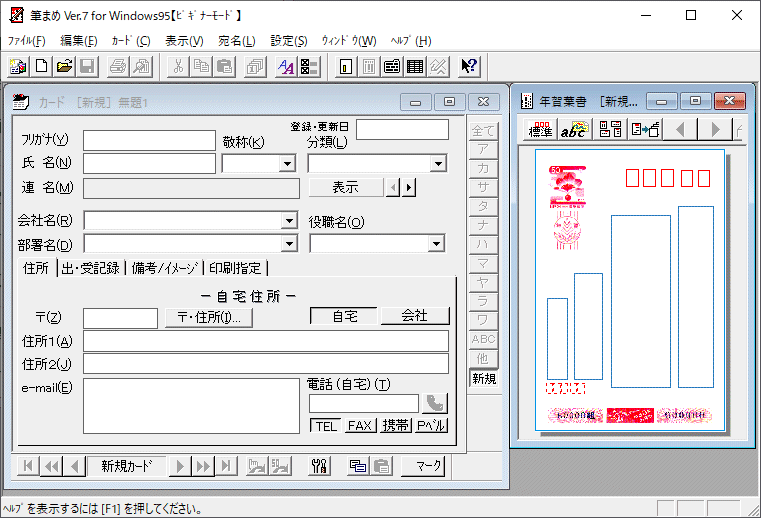
Task: Open print preview magnifier icon
Action: tap(141, 67)
